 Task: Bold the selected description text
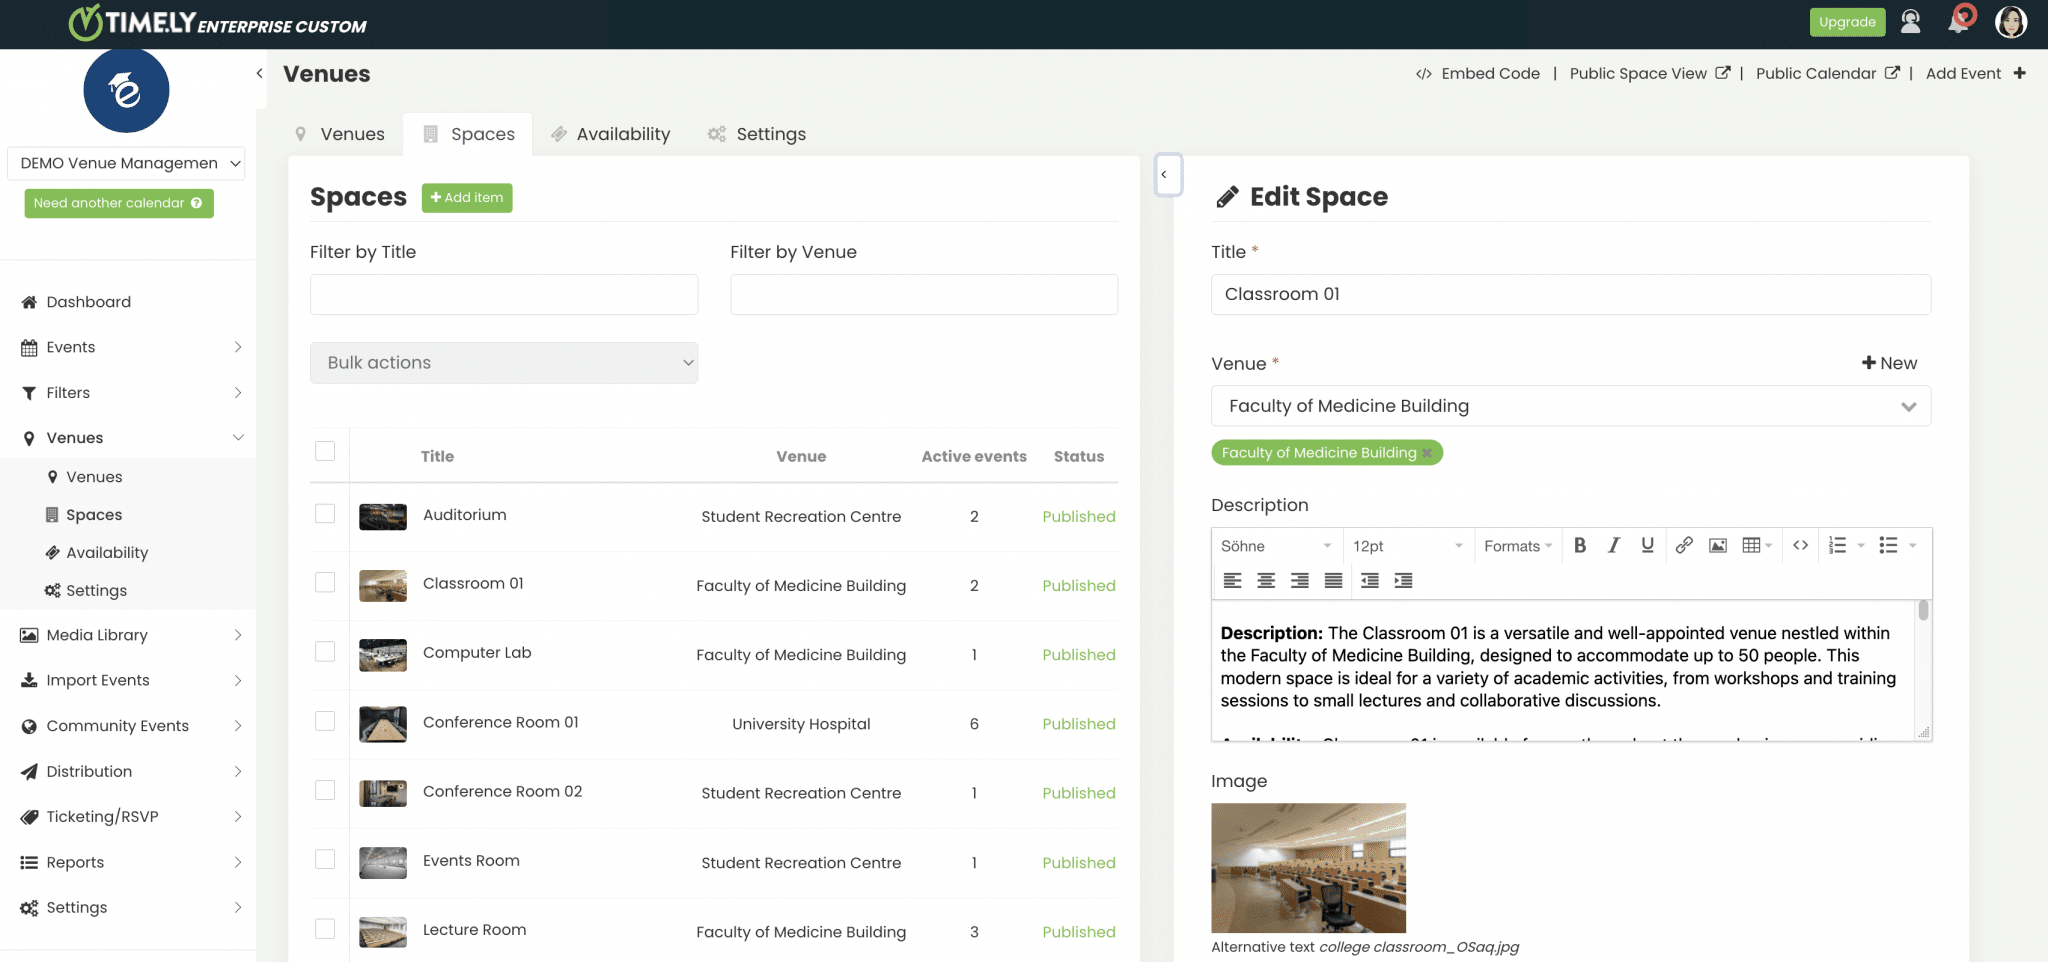click(x=1580, y=546)
